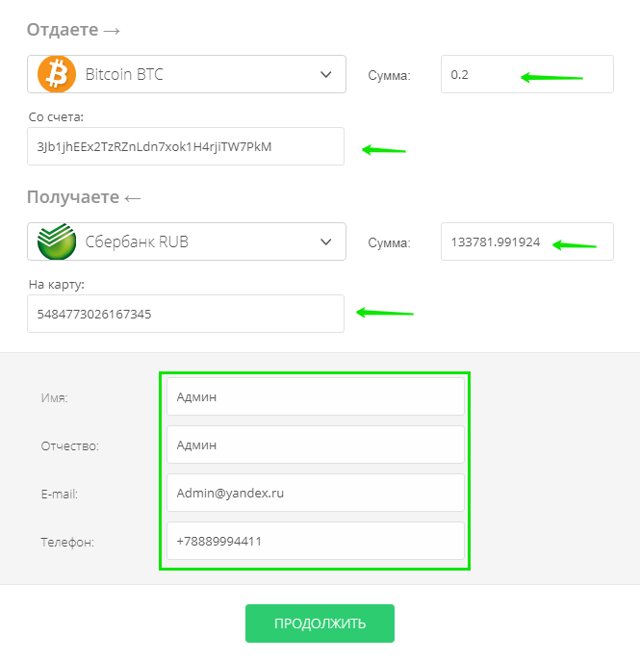
Task: Click the 'На карту' card number field
Action: (x=186, y=314)
